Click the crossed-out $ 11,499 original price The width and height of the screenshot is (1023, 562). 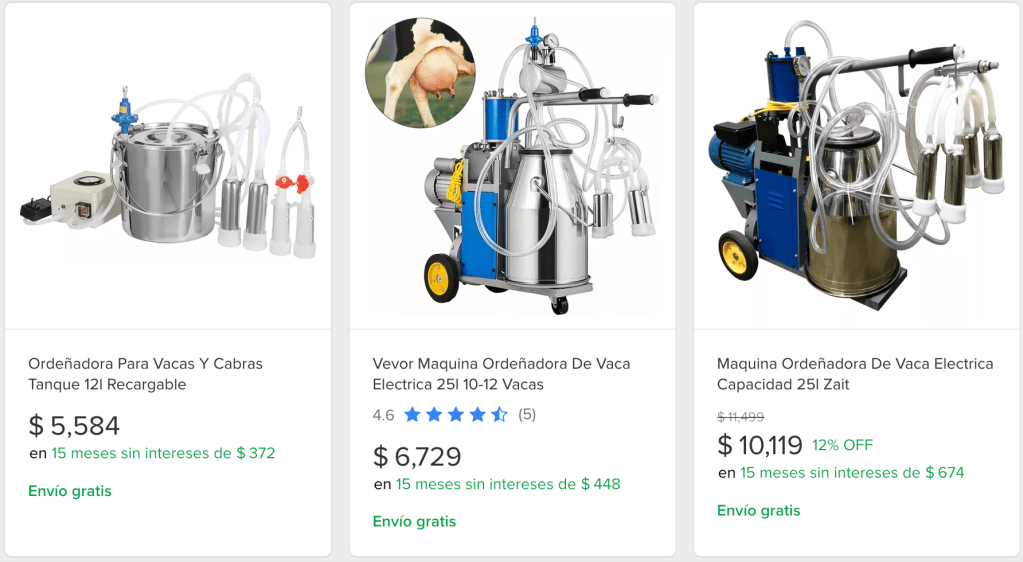point(741,416)
